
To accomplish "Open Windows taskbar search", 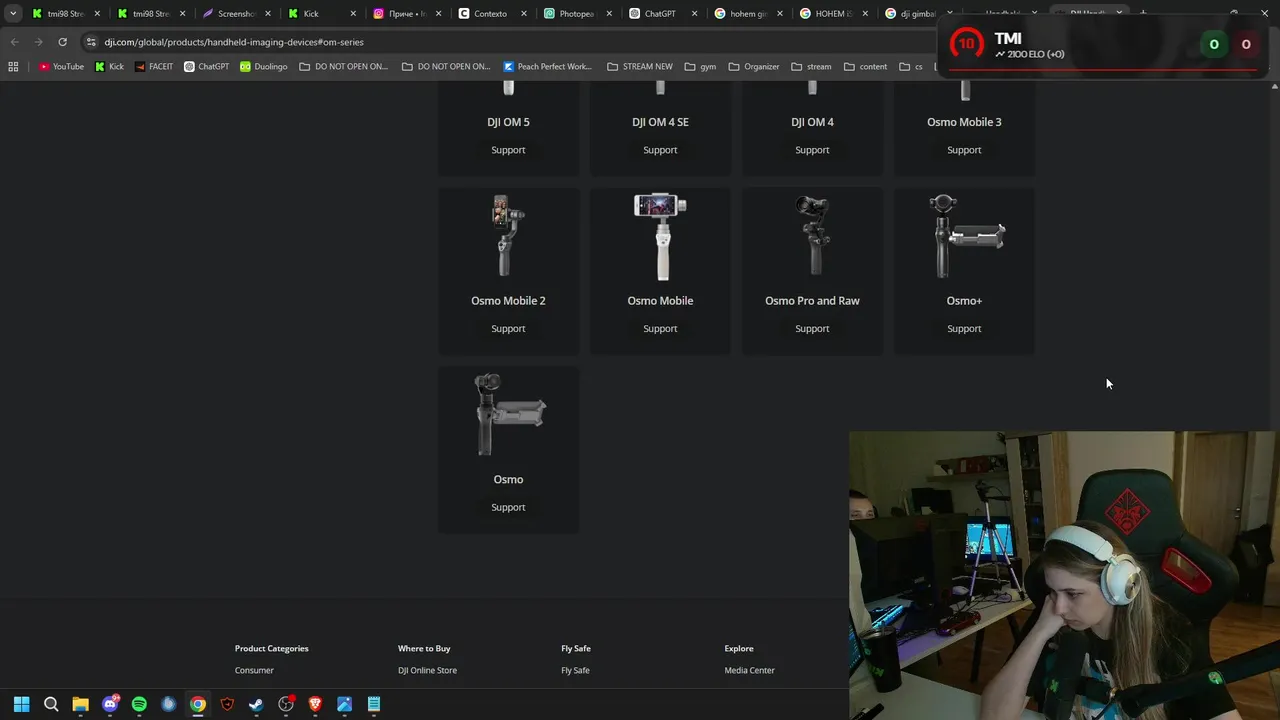I will pyautogui.click(x=51, y=704).
